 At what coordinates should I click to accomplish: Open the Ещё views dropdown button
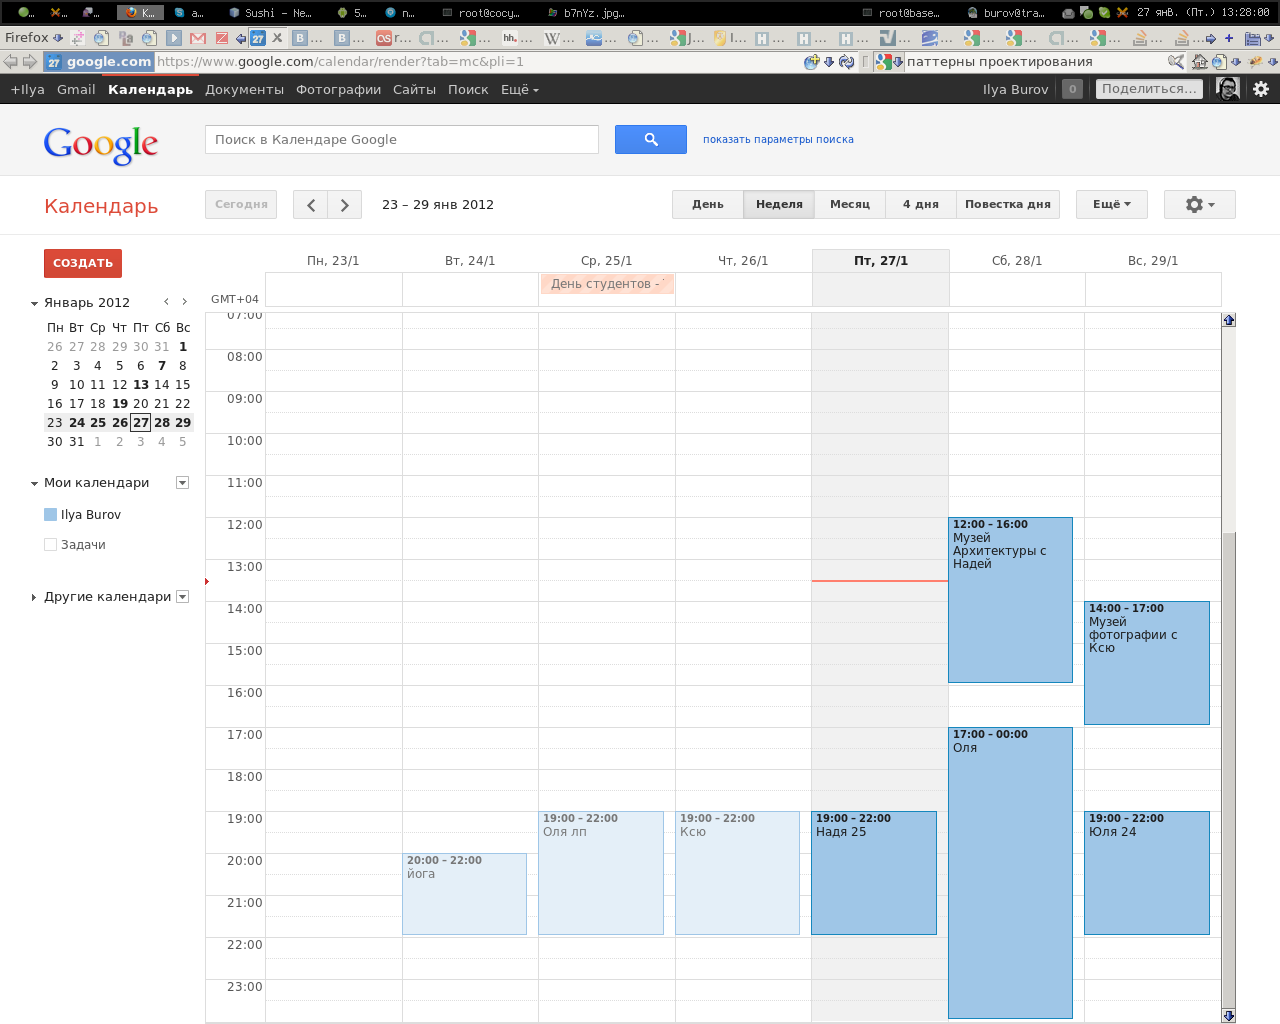(1111, 204)
